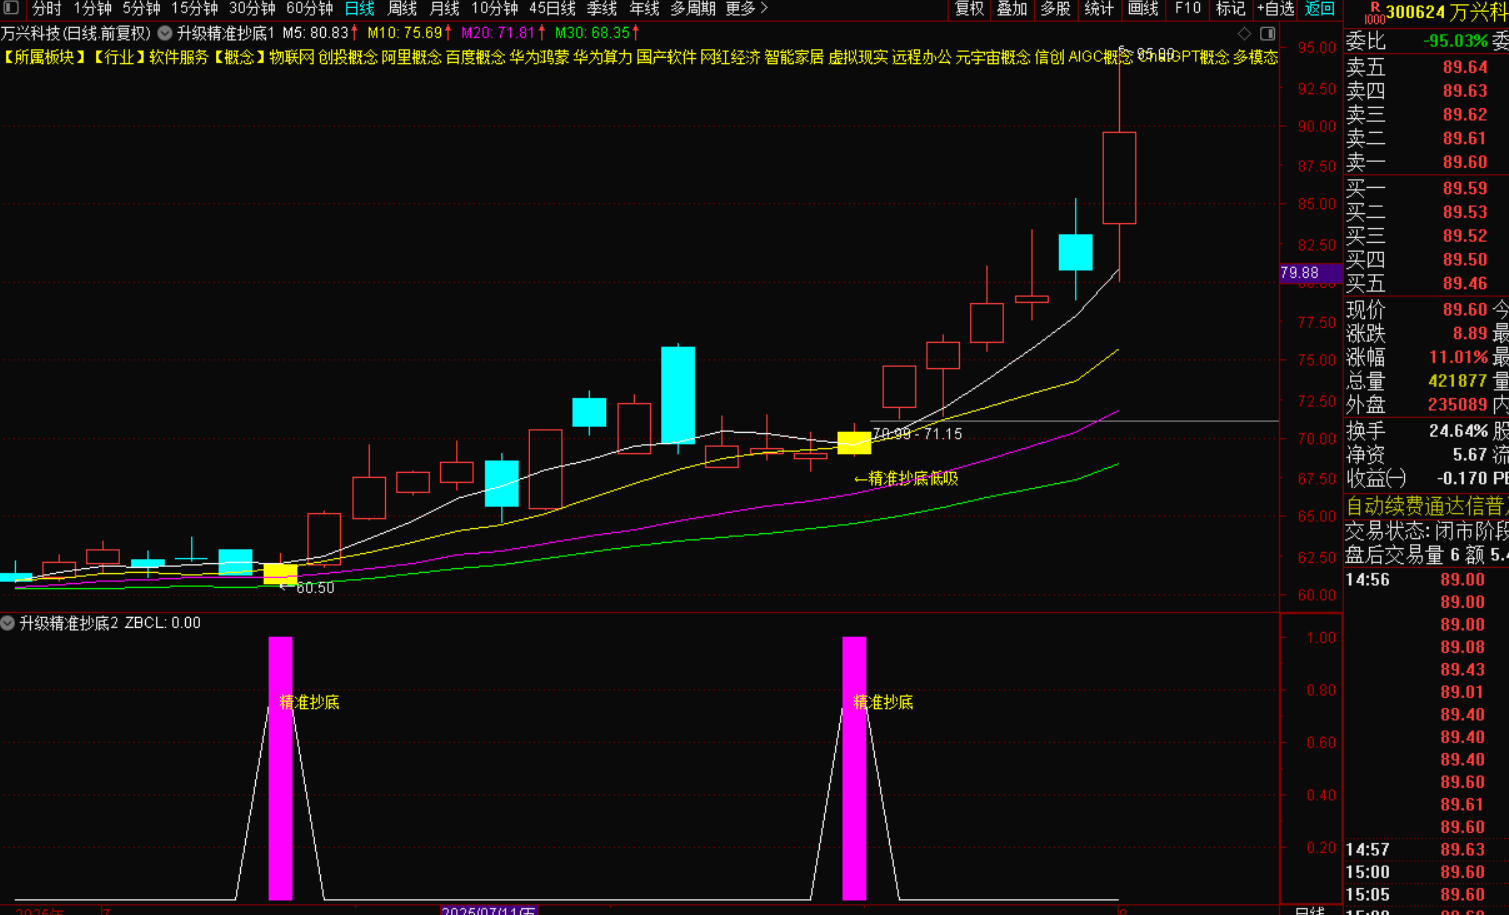This screenshot has width=1509, height=915.
Task: Open the 画线 drawing tools
Action: 1142,9
